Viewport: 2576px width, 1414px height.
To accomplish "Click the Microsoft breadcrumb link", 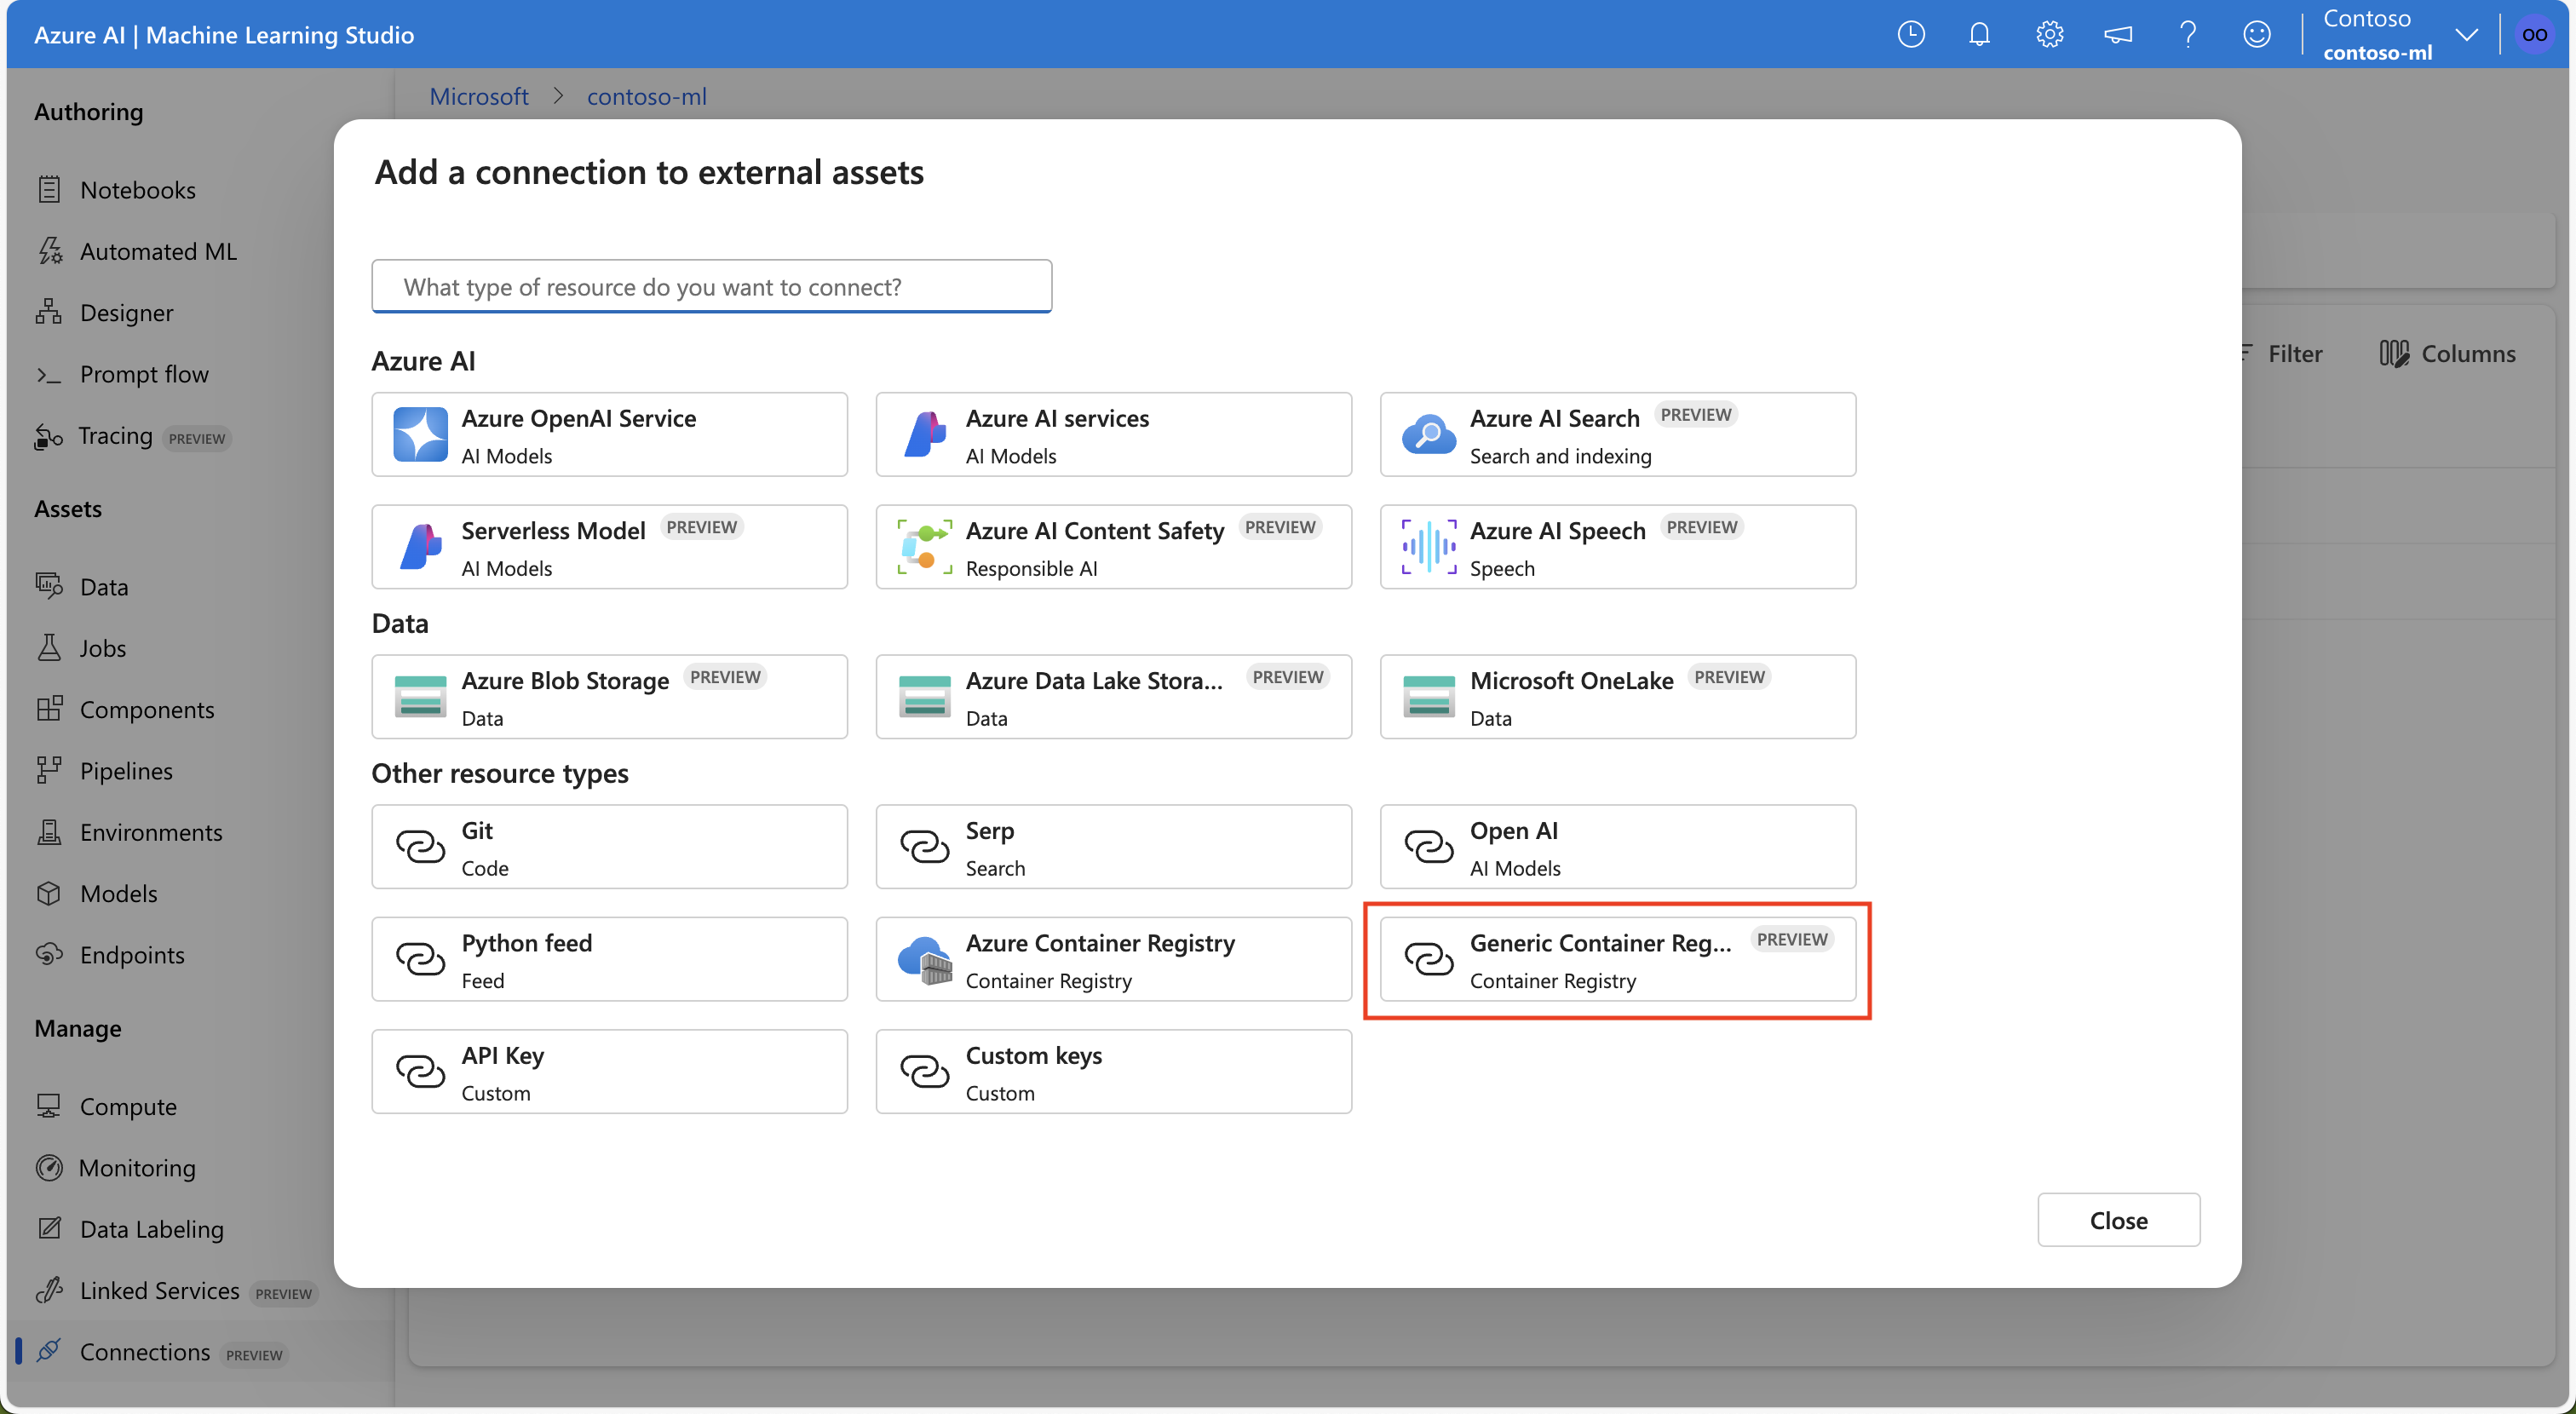I will (479, 94).
